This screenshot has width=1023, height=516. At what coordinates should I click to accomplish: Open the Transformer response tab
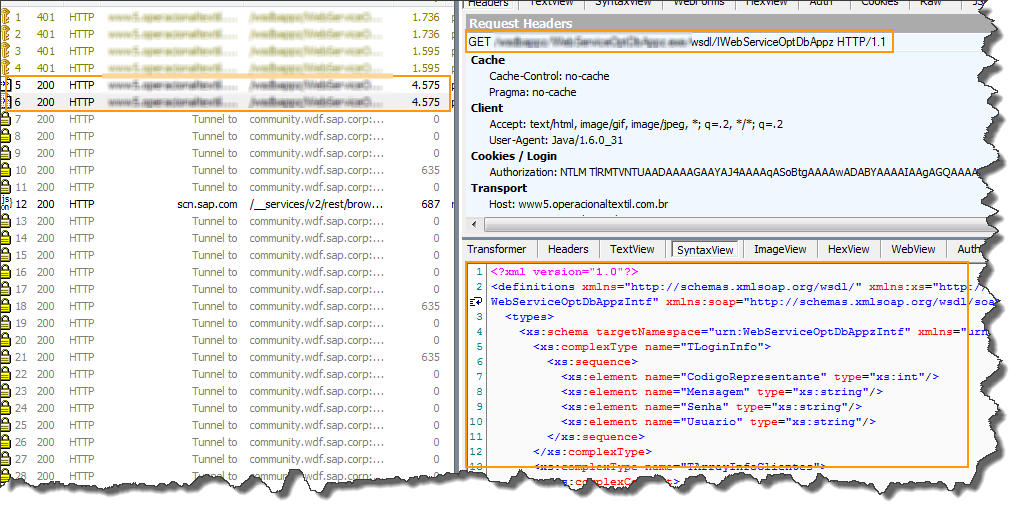[x=496, y=249]
